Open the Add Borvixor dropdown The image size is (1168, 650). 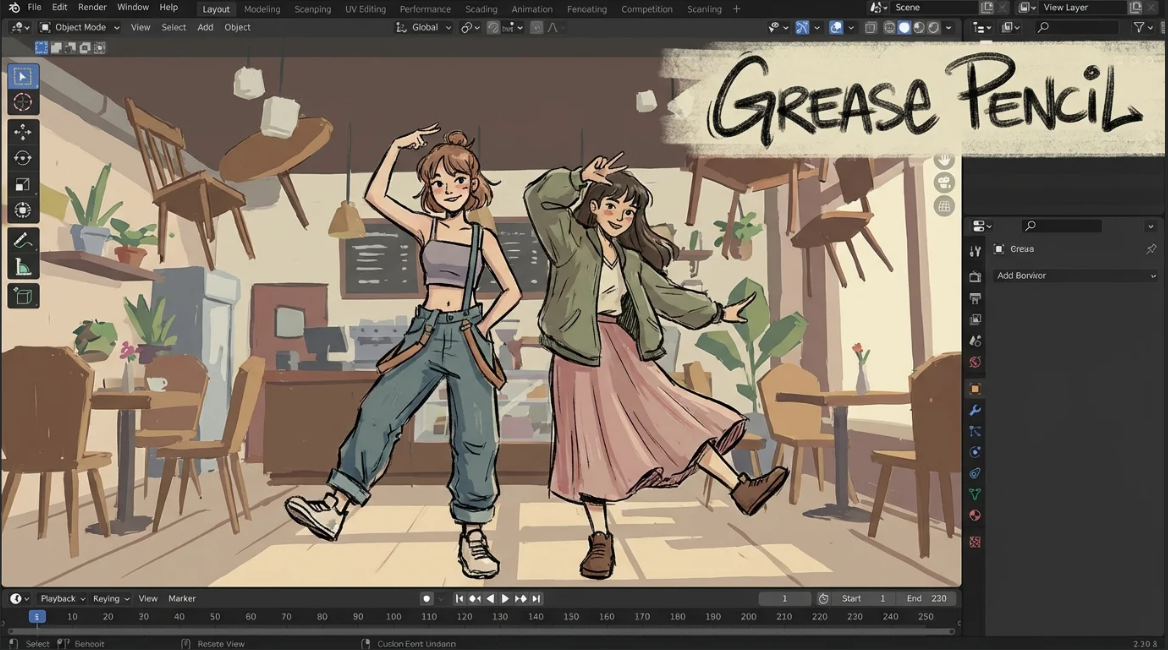(x=1076, y=275)
